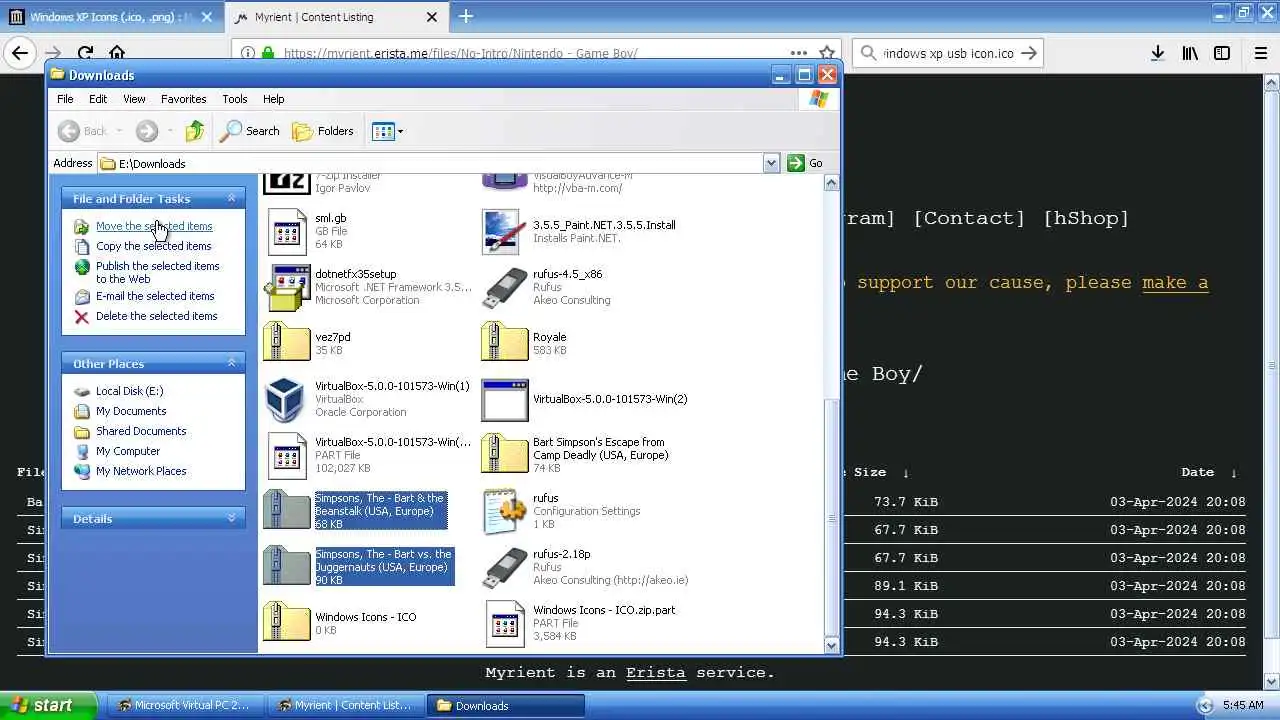Image resolution: width=1280 pixels, height=720 pixels.
Task: Click the Up folder toolbar icon
Action: click(195, 131)
